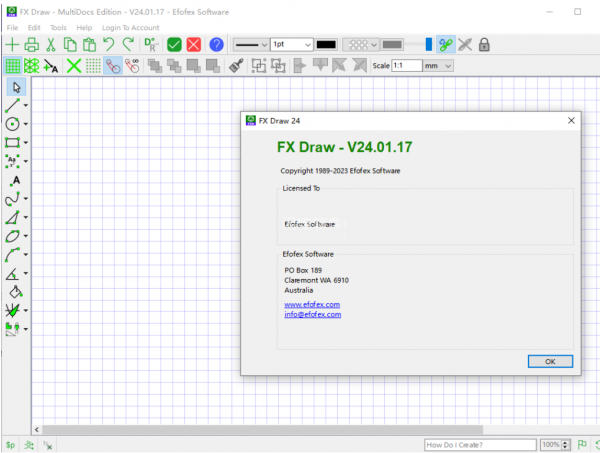Select the circle drawing tool
The image size is (600, 453).
click(12, 124)
